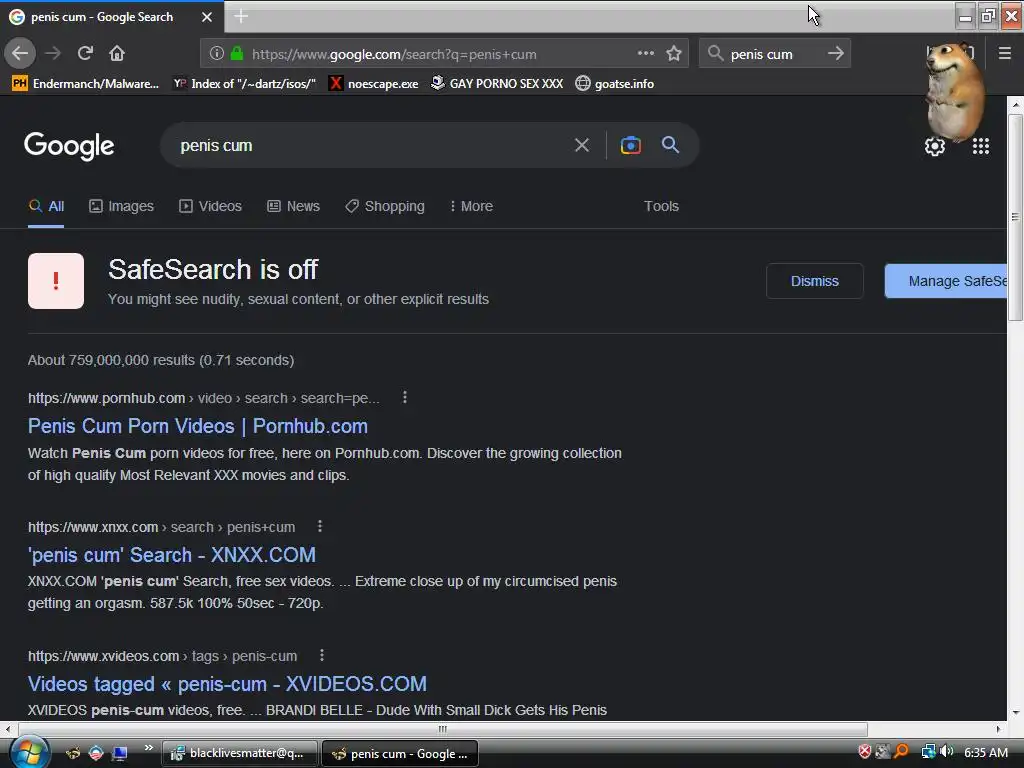Open the Google apps grid

981,146
